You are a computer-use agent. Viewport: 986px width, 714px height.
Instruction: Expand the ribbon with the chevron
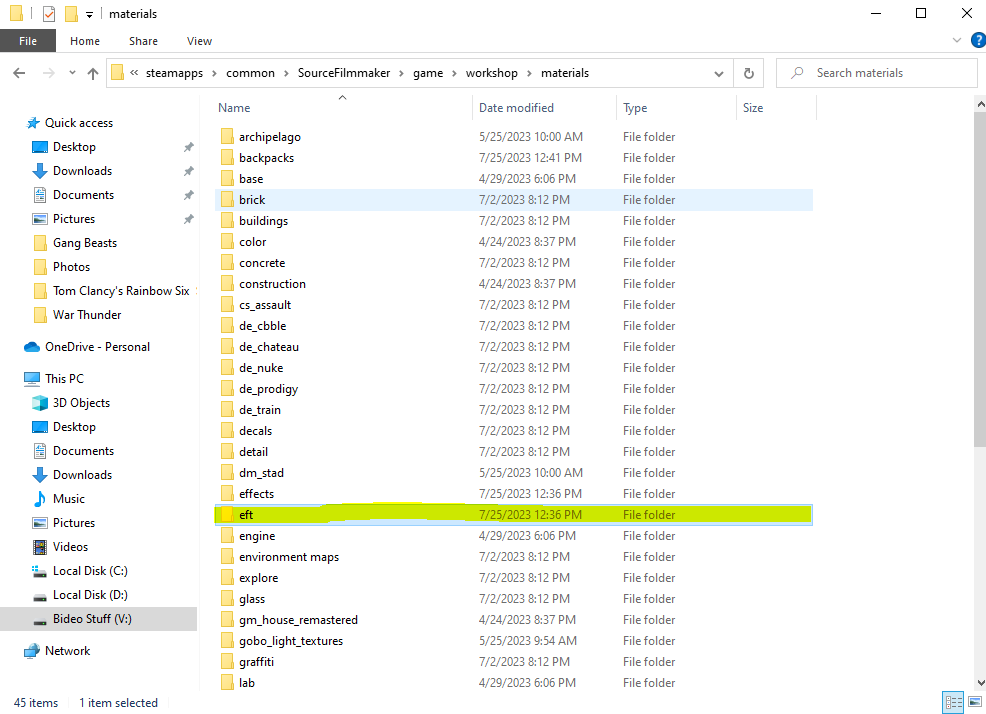tap(956, 40)
